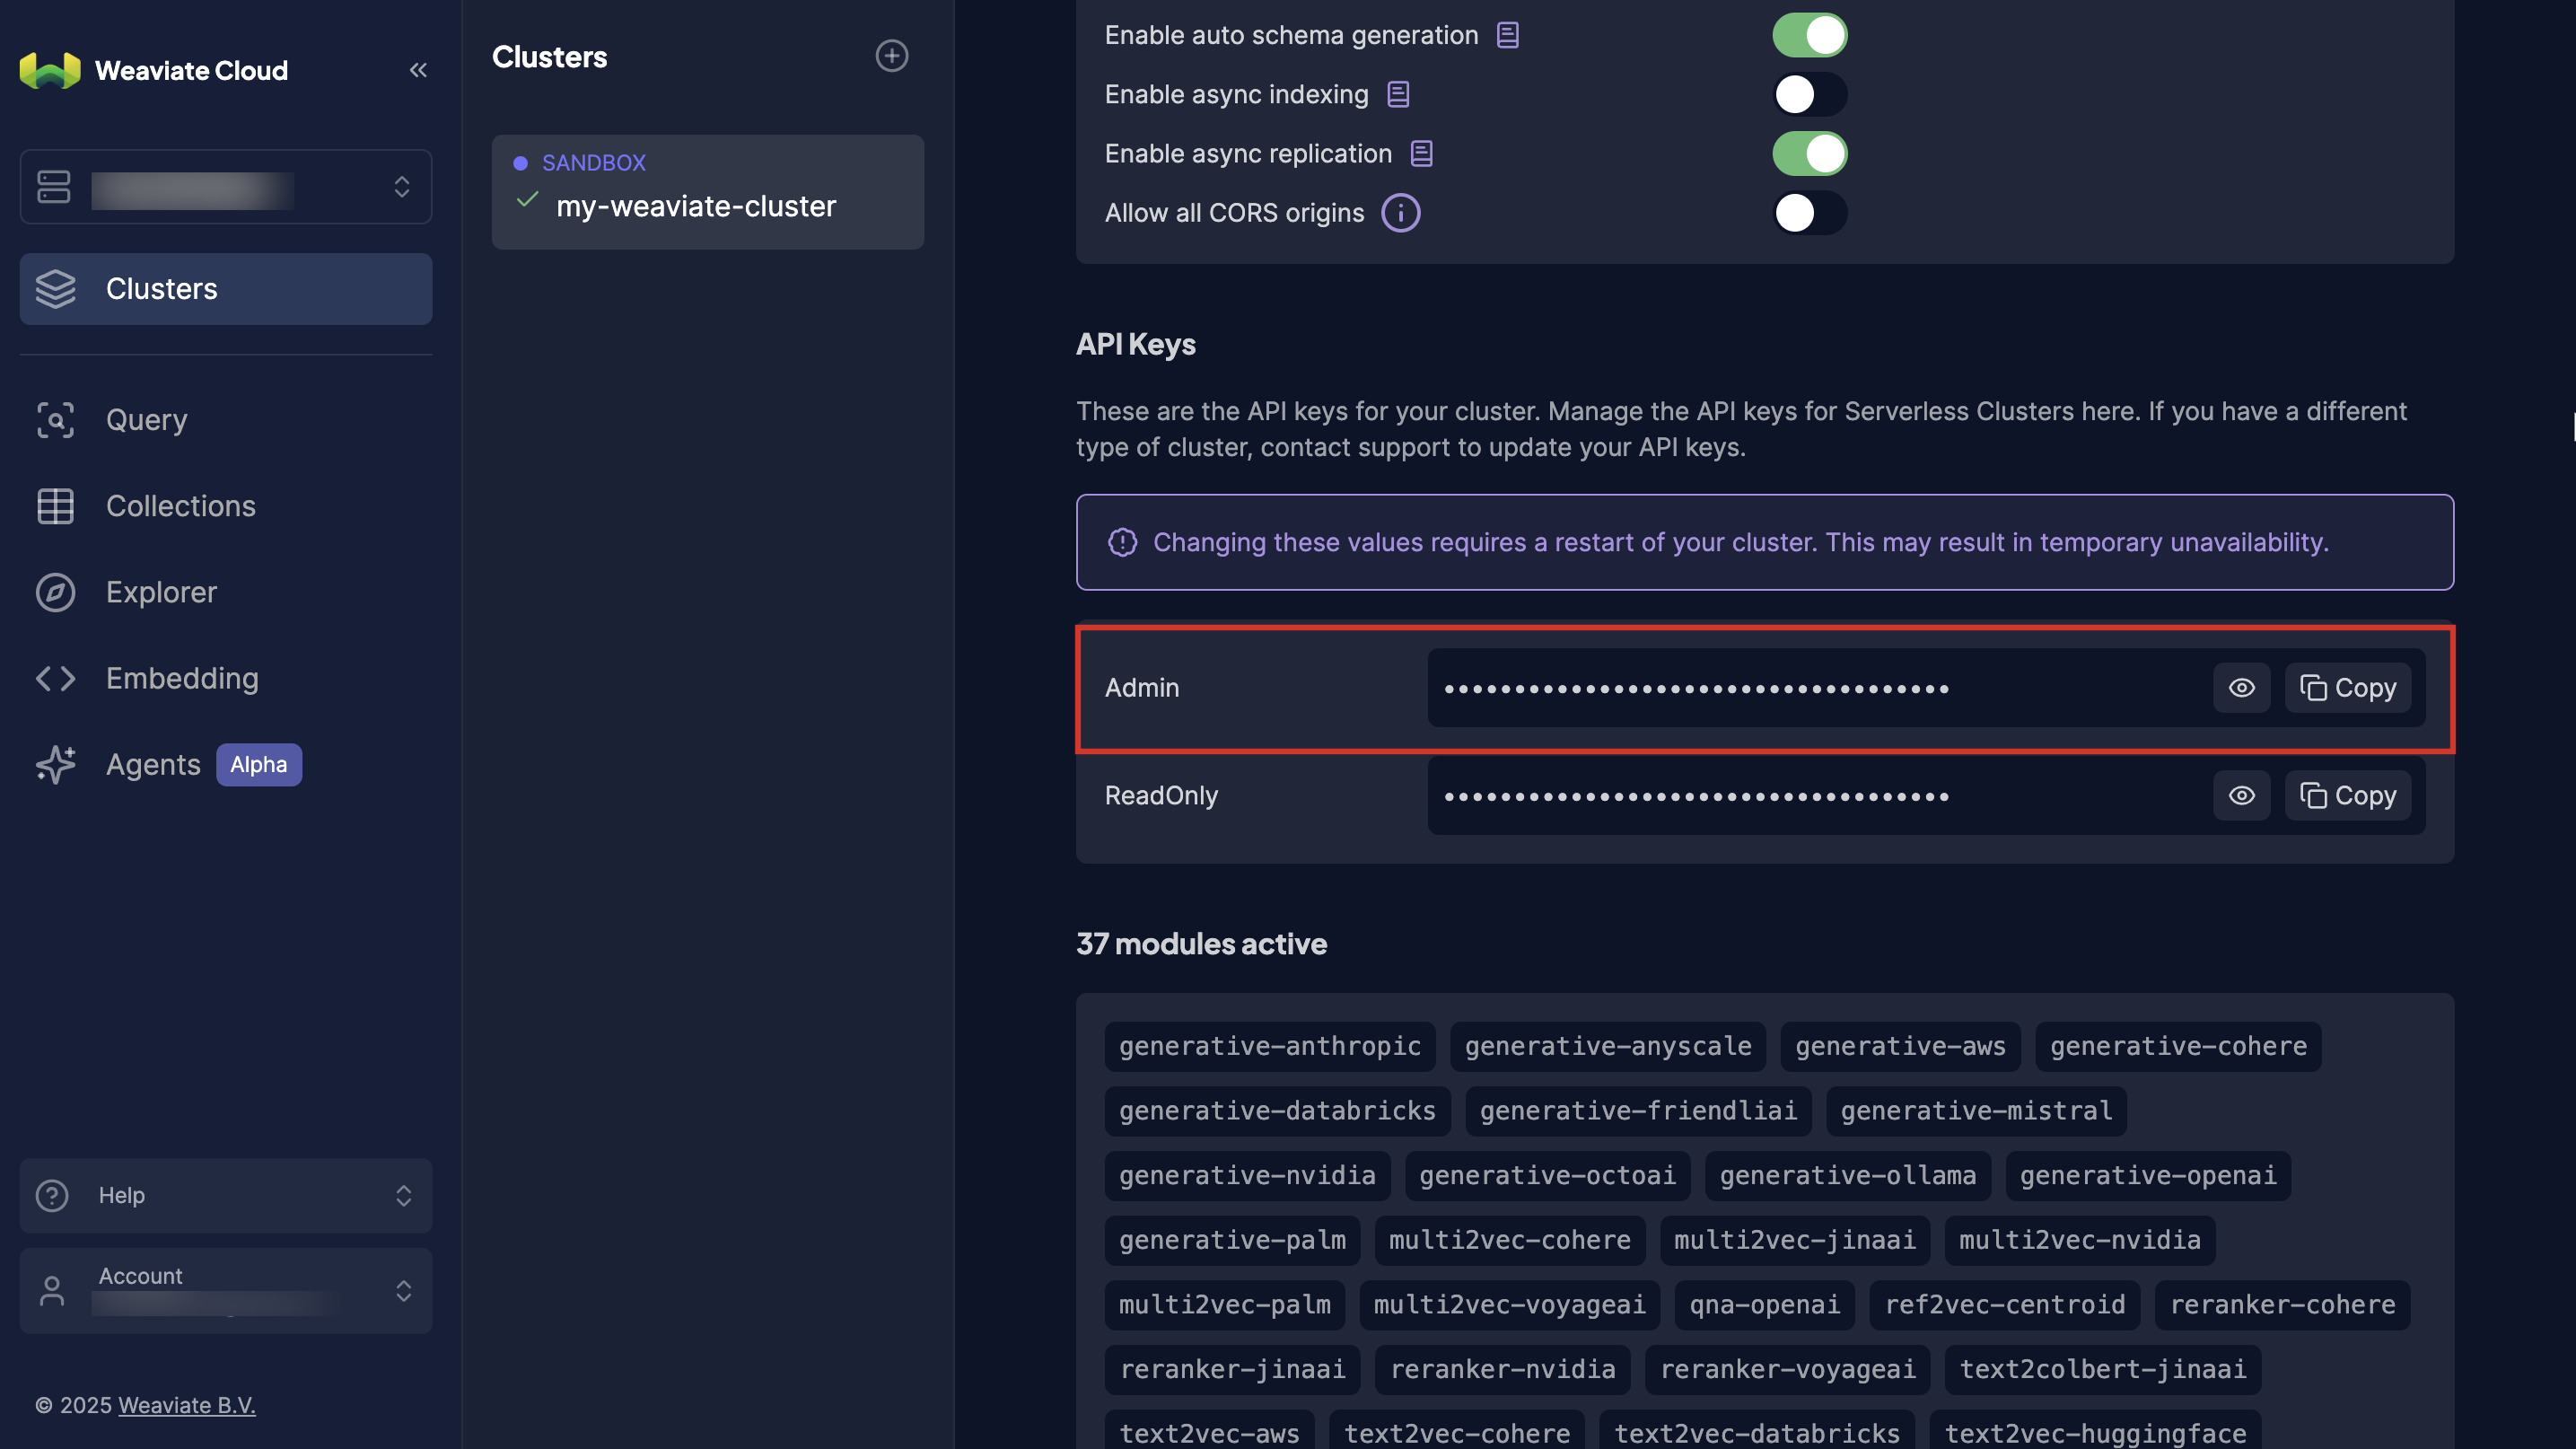
Task: Click the generative-cohere module tag
Action: [x=2179, y=1046]
